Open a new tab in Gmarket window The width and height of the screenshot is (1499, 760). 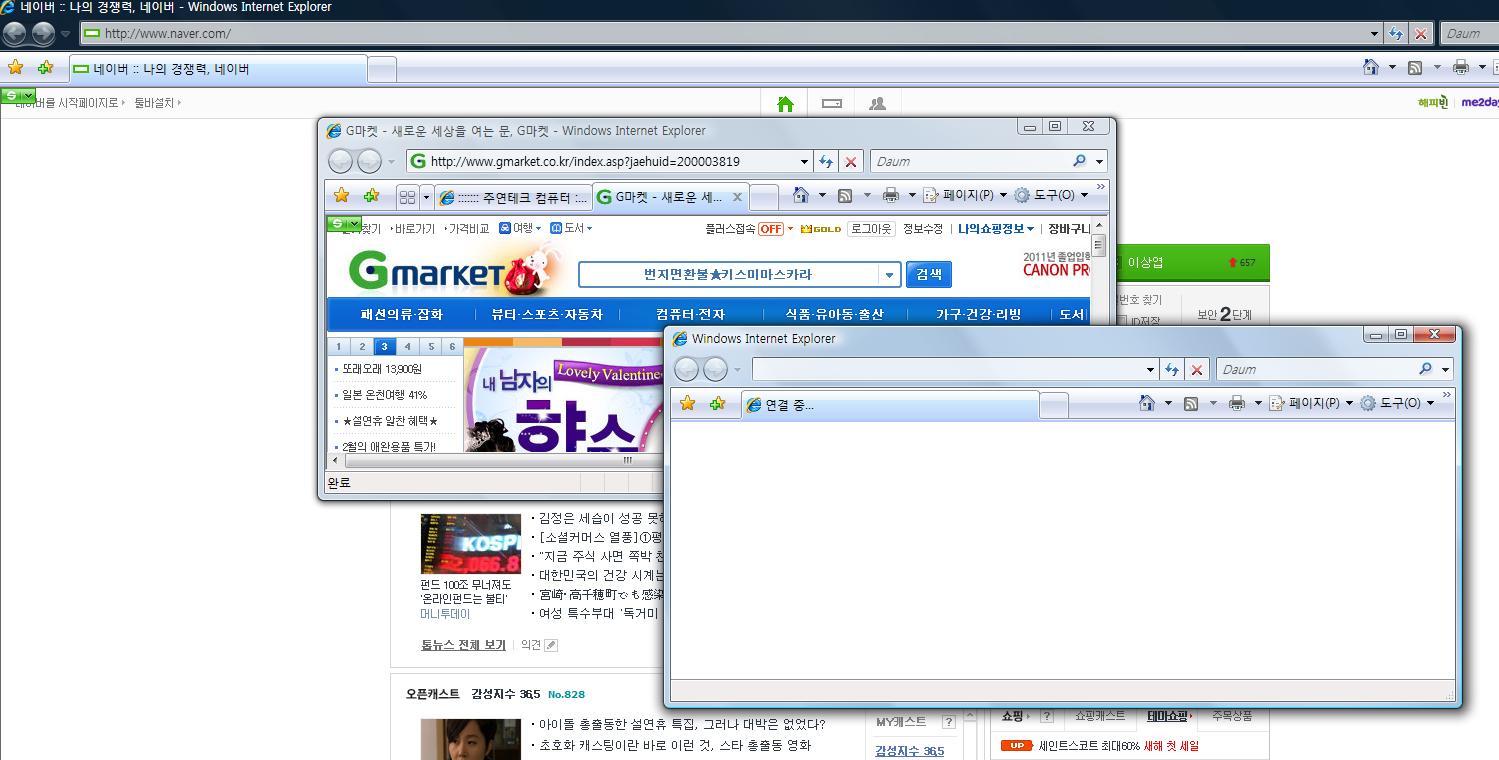point(763,197)
